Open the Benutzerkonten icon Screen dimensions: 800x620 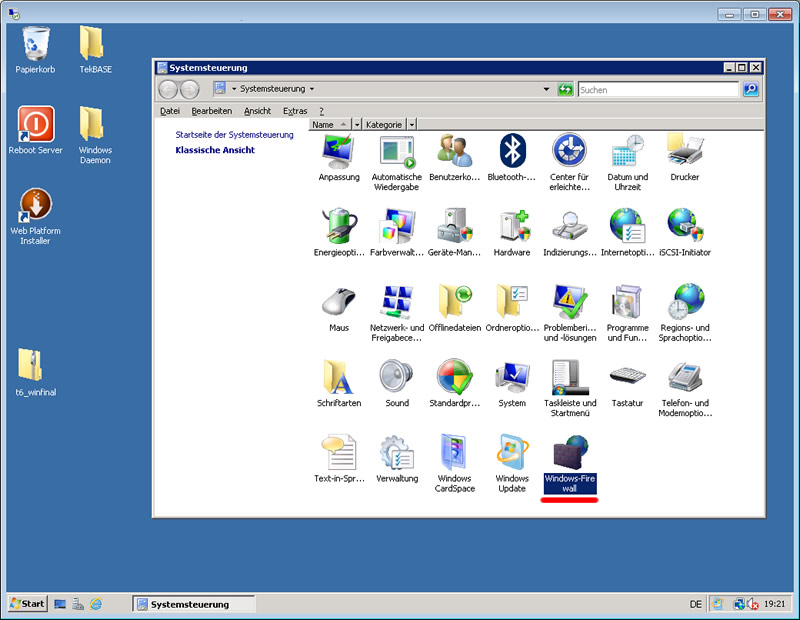(x=454, y=158)
